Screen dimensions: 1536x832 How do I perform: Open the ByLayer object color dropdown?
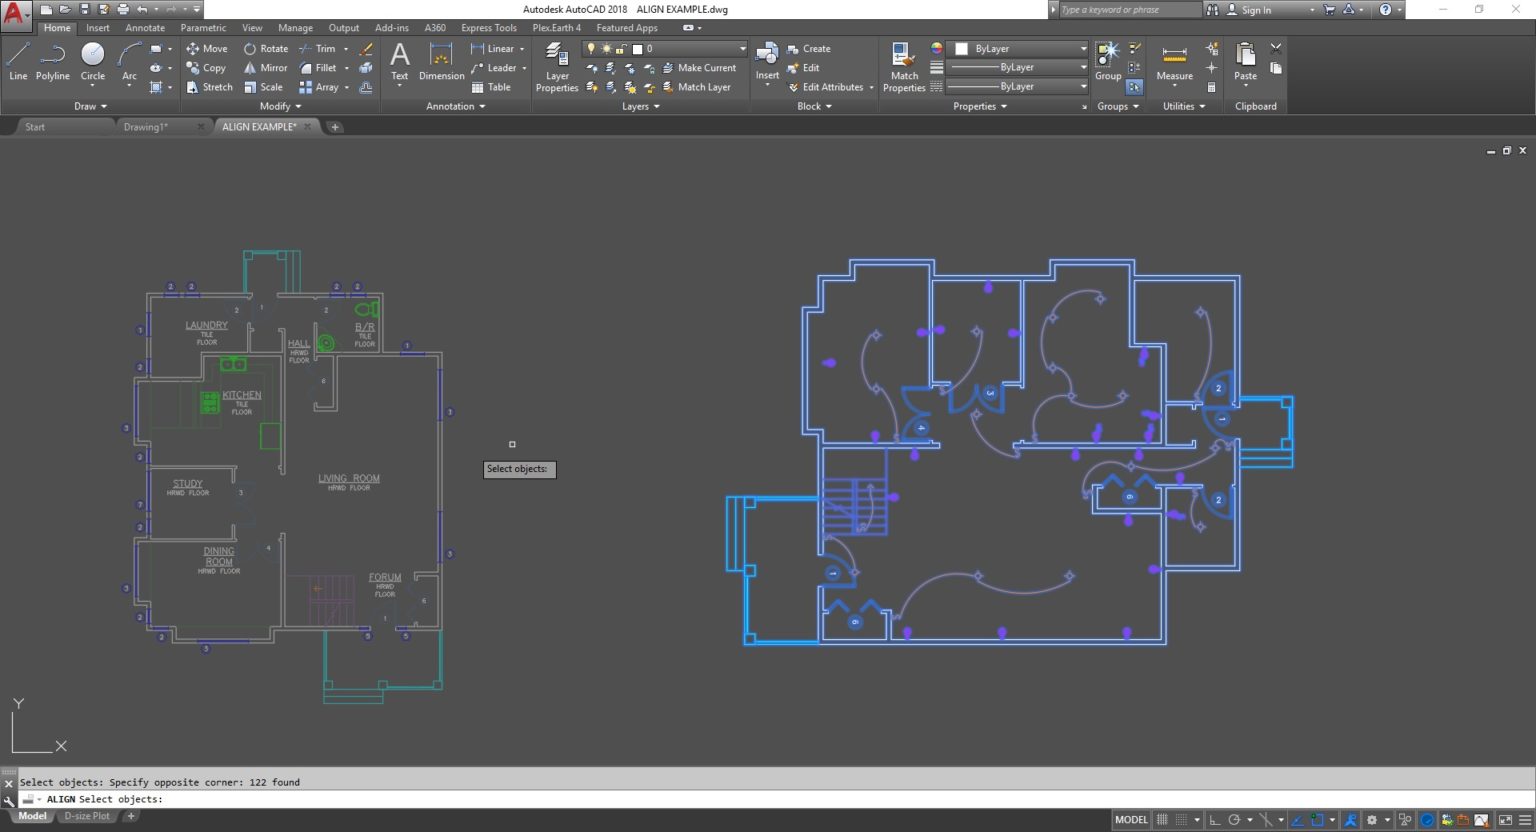1083,49
